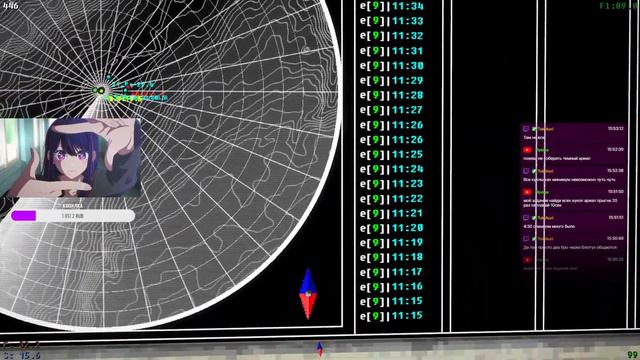Click the chat message 'Там не все'
640x360 pixels.
(534, 138)
